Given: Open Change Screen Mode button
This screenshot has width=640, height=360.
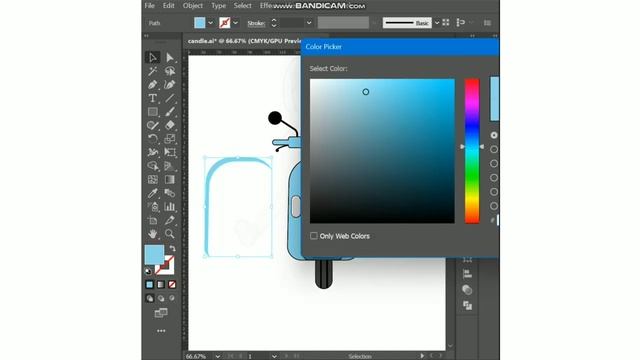Looking at the screenshot, I should 161,313.
